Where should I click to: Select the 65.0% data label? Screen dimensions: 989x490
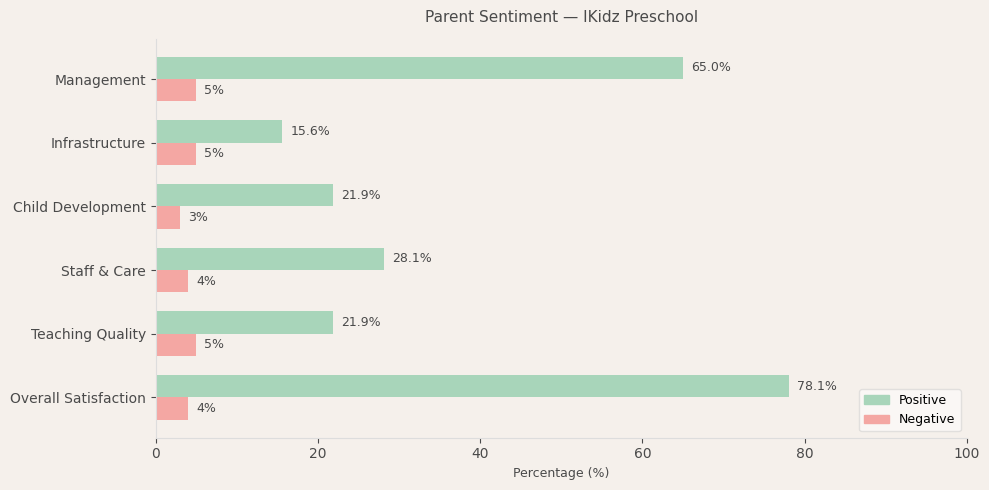pyautogui.click(x=711, y=68)
